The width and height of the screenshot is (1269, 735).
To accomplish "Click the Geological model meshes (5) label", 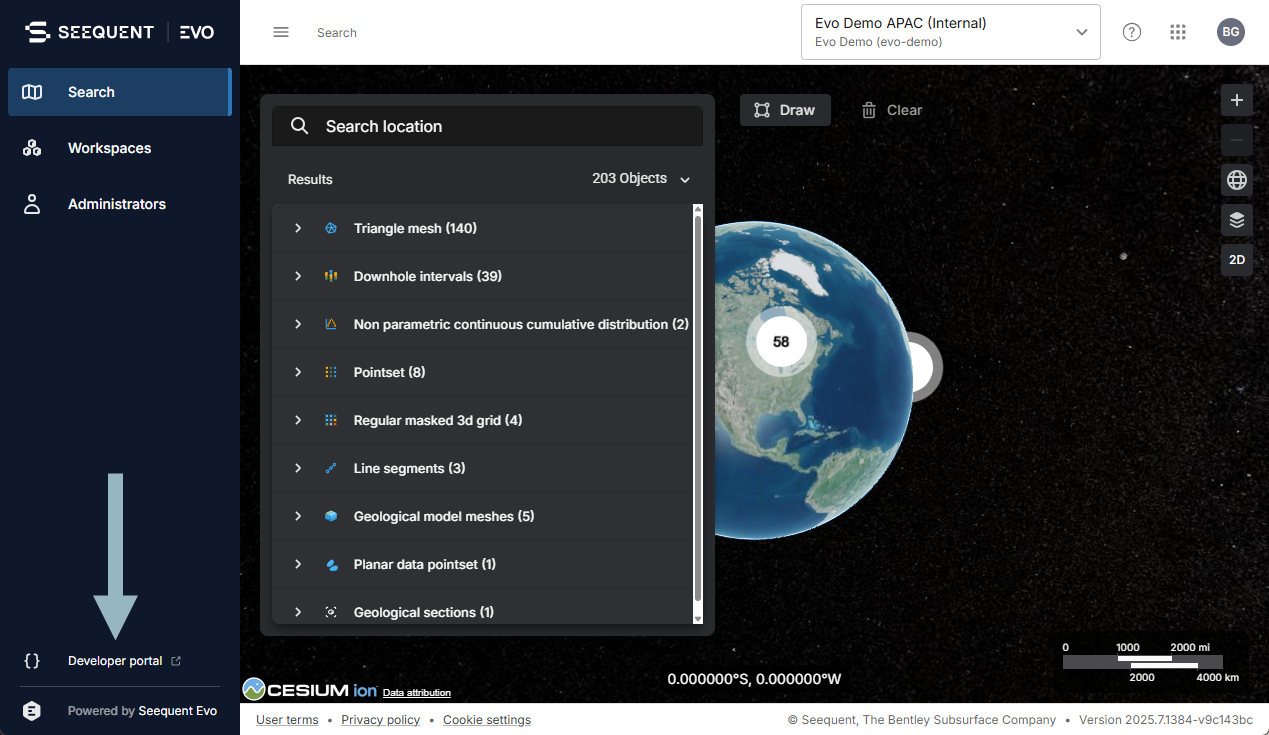I will [444, 516].
